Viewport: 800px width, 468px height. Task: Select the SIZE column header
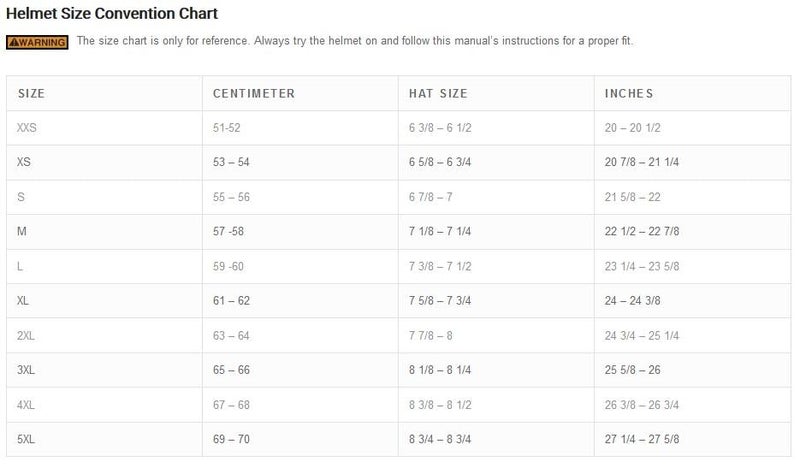pyautogui.click(x=31, y=94)
